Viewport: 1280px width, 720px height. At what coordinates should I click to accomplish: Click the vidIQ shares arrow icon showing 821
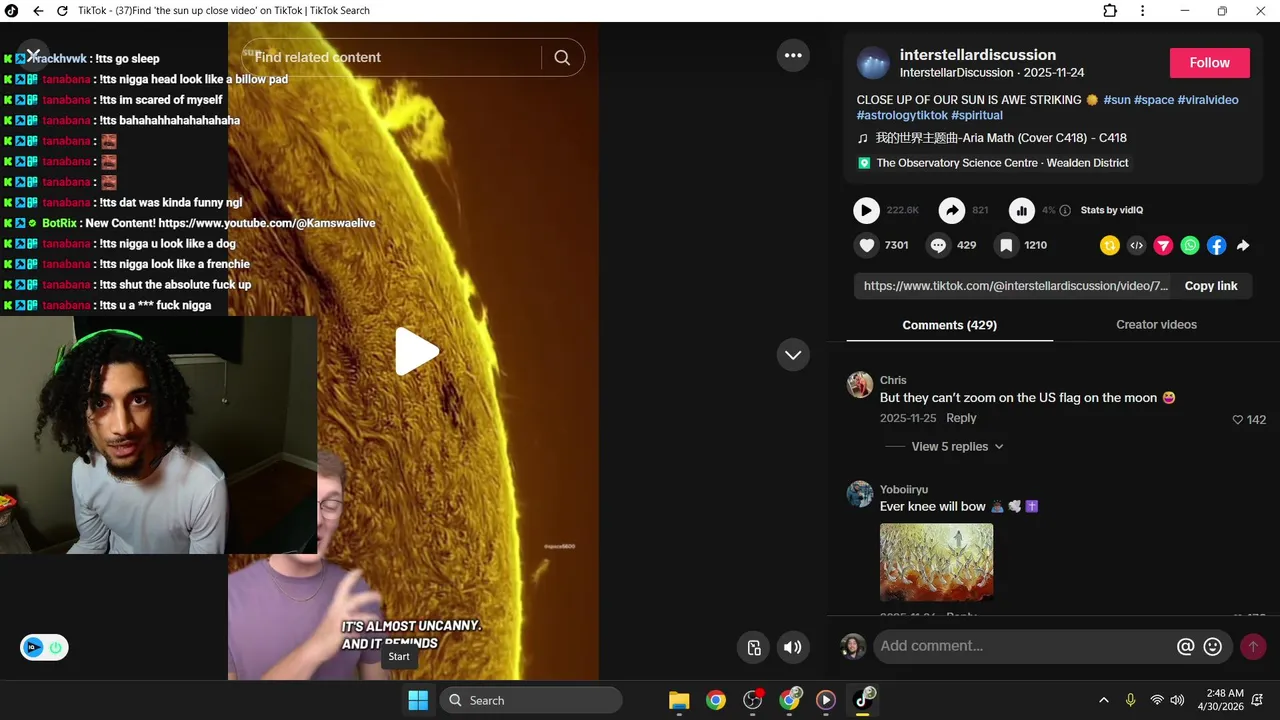952,210
